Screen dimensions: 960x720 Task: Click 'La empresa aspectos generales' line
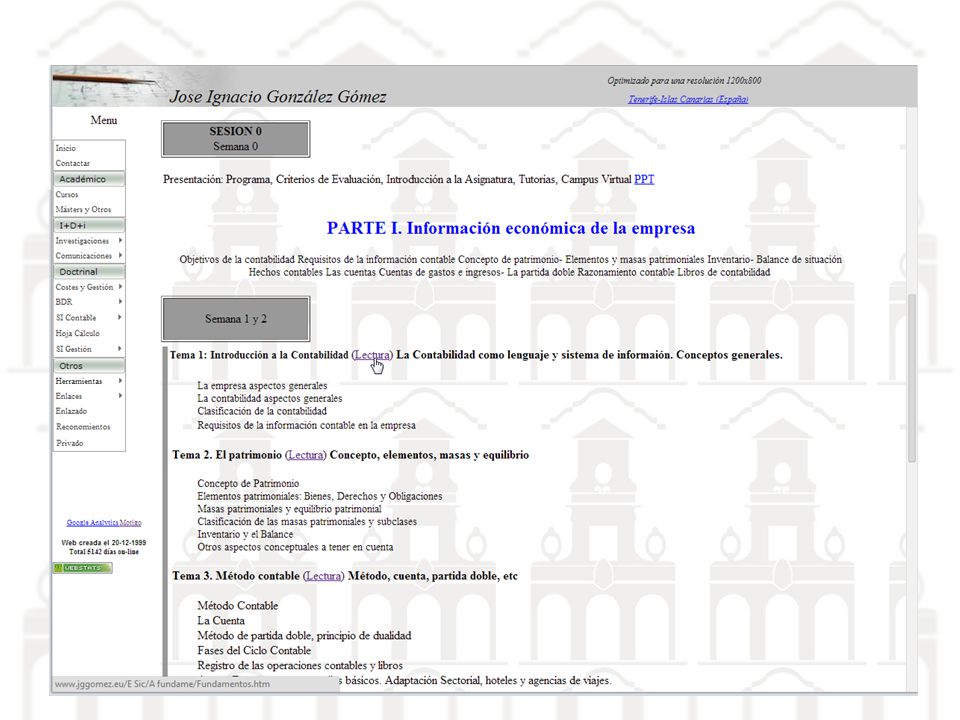pos(262,386)
